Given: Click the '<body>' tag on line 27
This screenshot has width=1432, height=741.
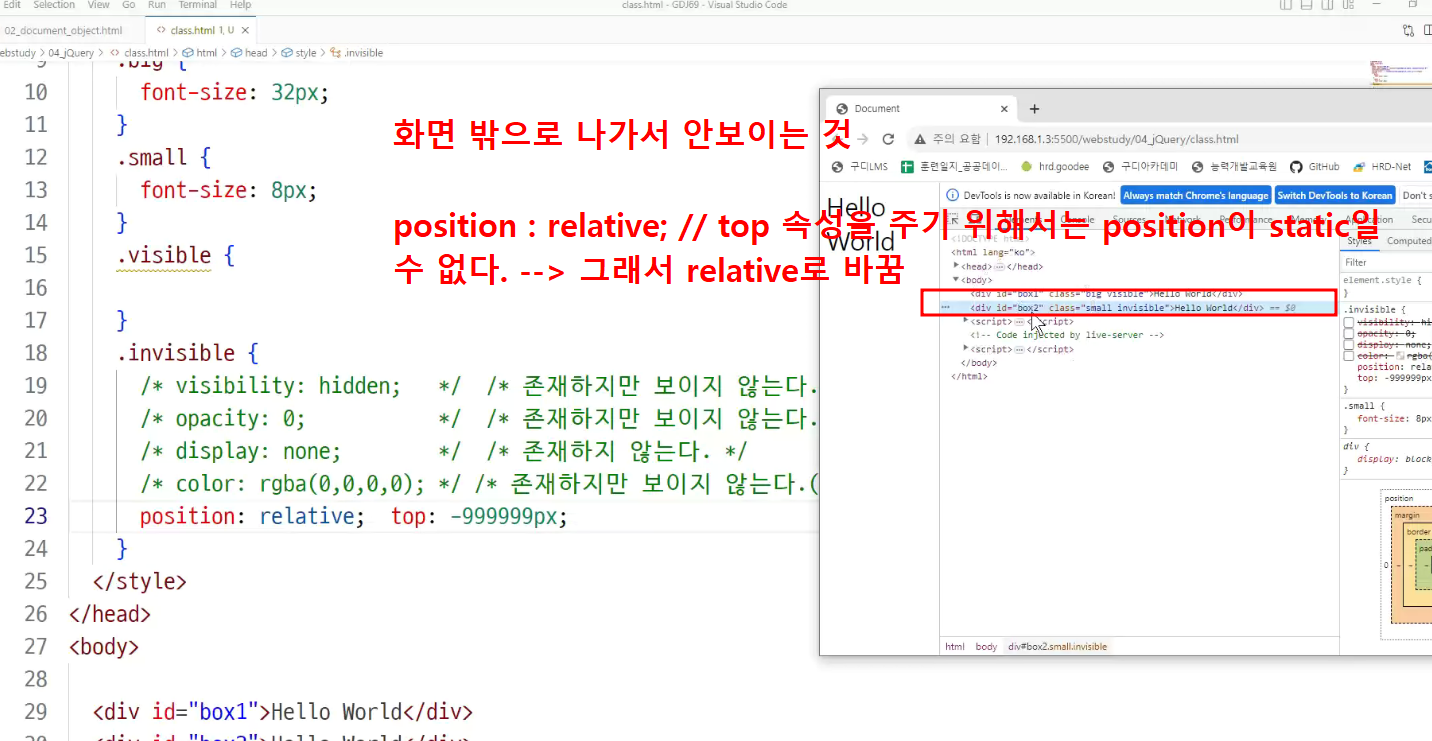Looking at the screenshot, I should [x=103, y=647].
